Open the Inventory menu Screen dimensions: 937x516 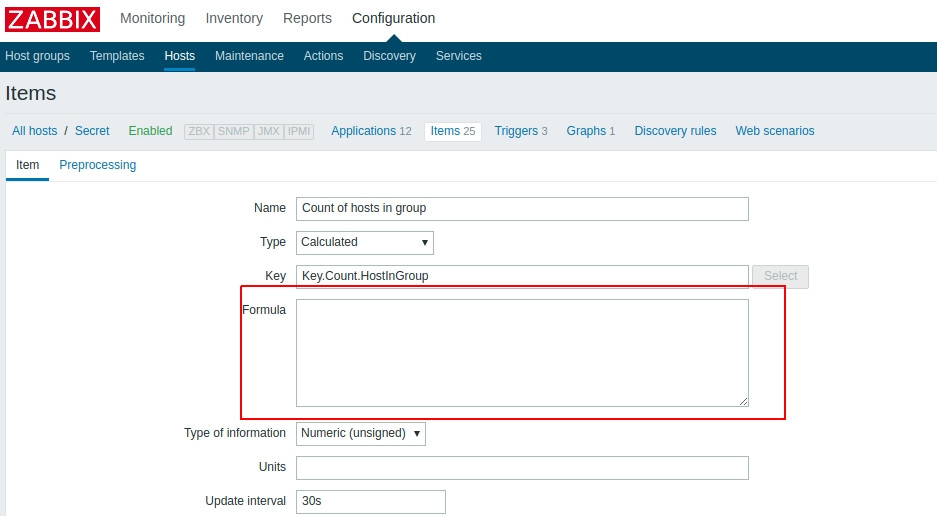[x=234, y=18]
